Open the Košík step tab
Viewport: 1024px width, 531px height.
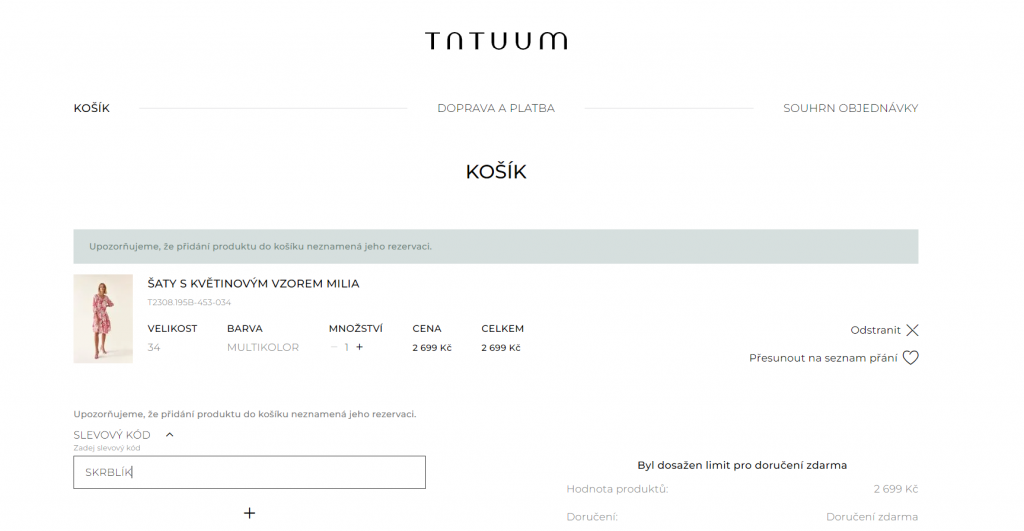click(x=91, y=108)
